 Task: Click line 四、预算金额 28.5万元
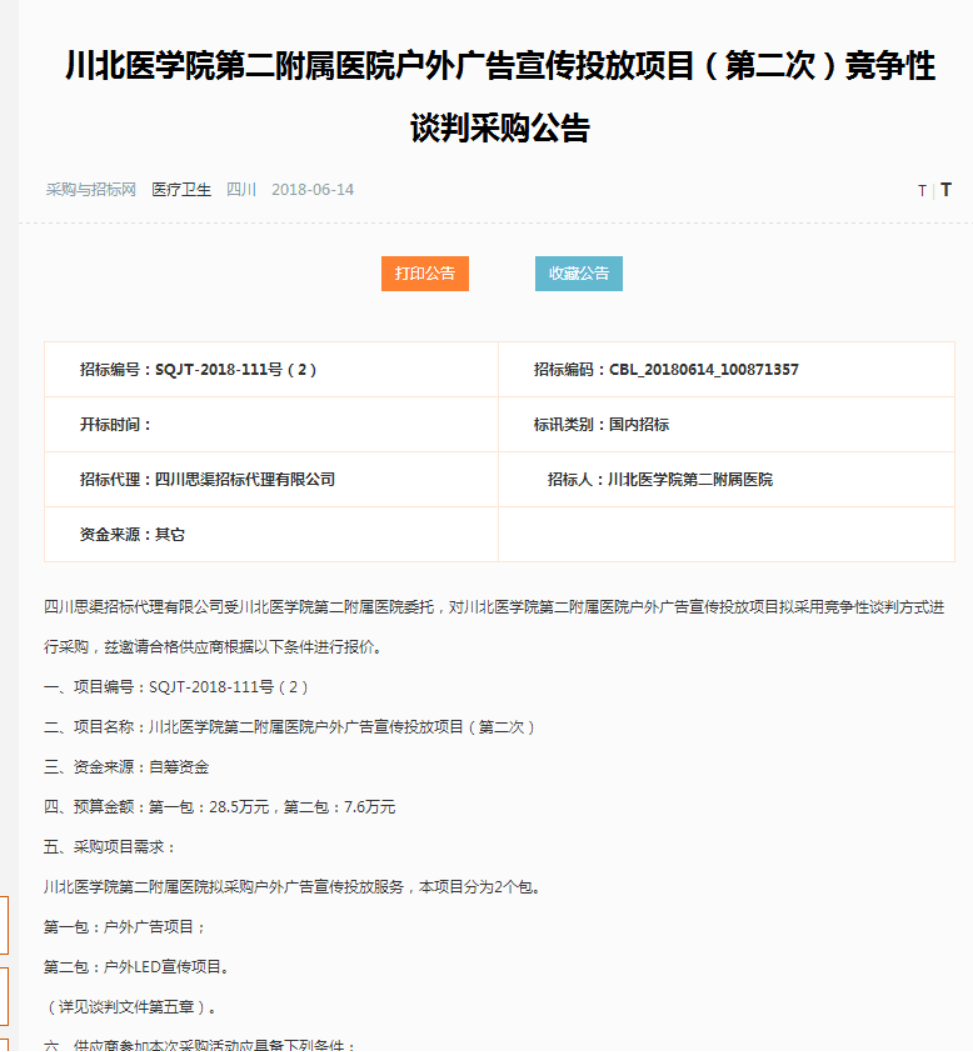[219, 807]
